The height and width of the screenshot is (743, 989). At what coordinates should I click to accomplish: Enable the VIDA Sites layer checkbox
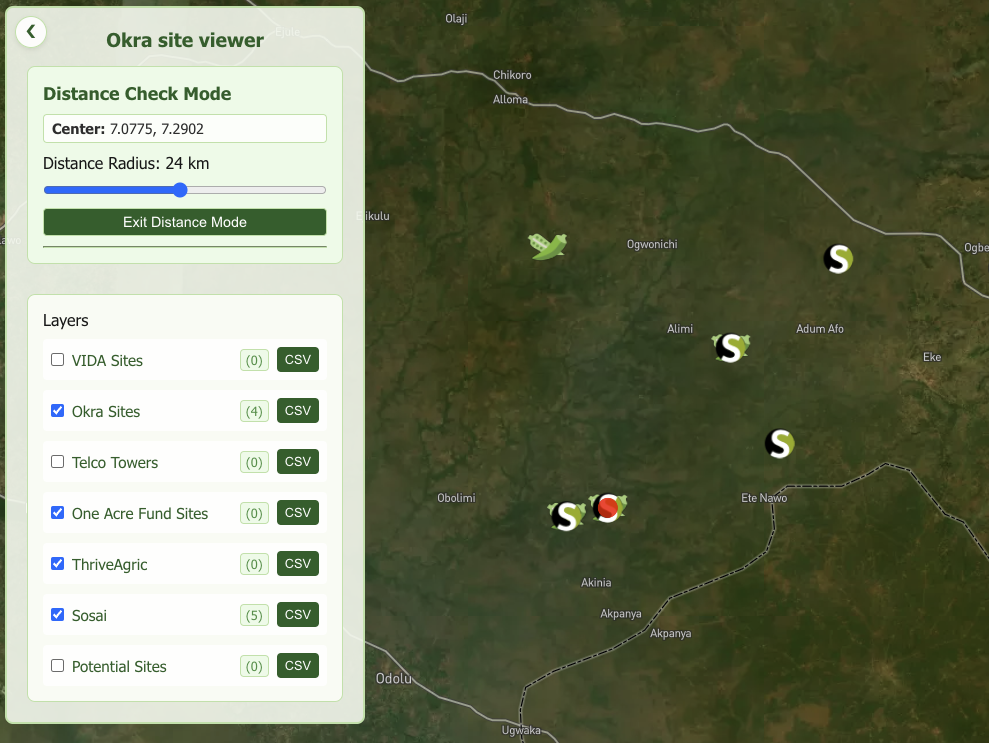click(x=58, y=360)
